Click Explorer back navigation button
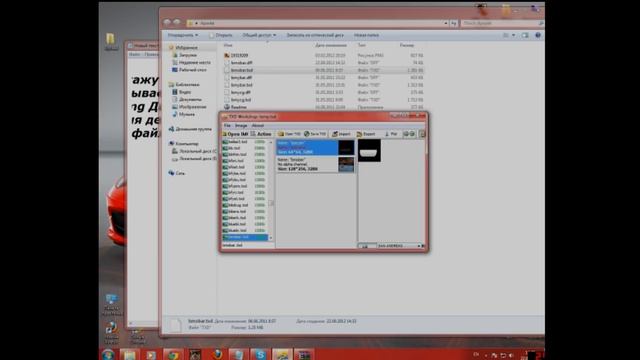This screenshot has height=360, width=640. click(x=167, y=22)
